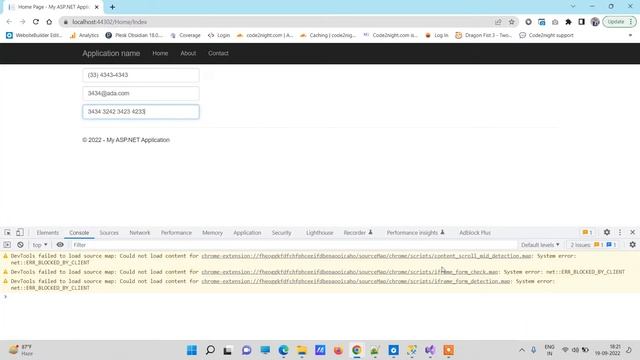640x360 pixels.
Task: Click the Application name brand link
Action: 111,53
